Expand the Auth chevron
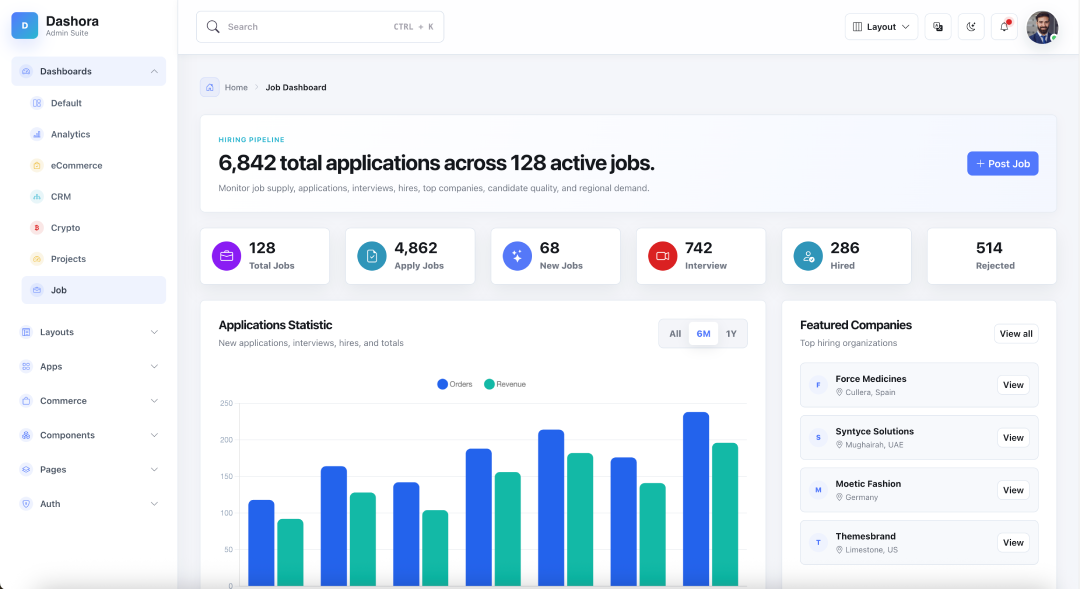The width and height of the screenshot is (1080, 589). click(x=154, y=504)
